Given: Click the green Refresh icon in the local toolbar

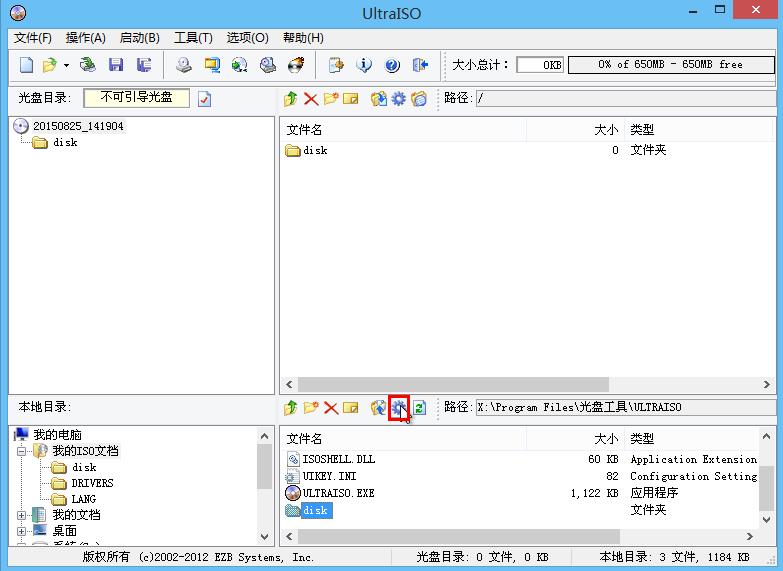Looking at the screenshot, I should click(419, 408).
